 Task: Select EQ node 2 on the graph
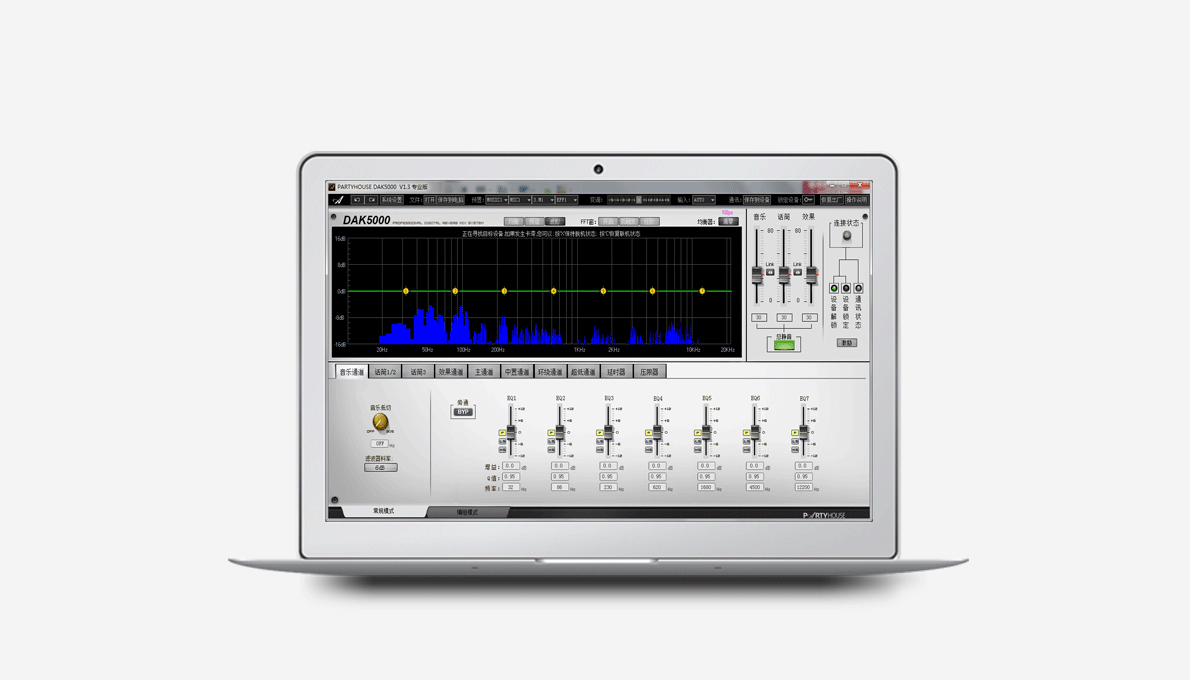pyautogui.click(x=455, y=291)
